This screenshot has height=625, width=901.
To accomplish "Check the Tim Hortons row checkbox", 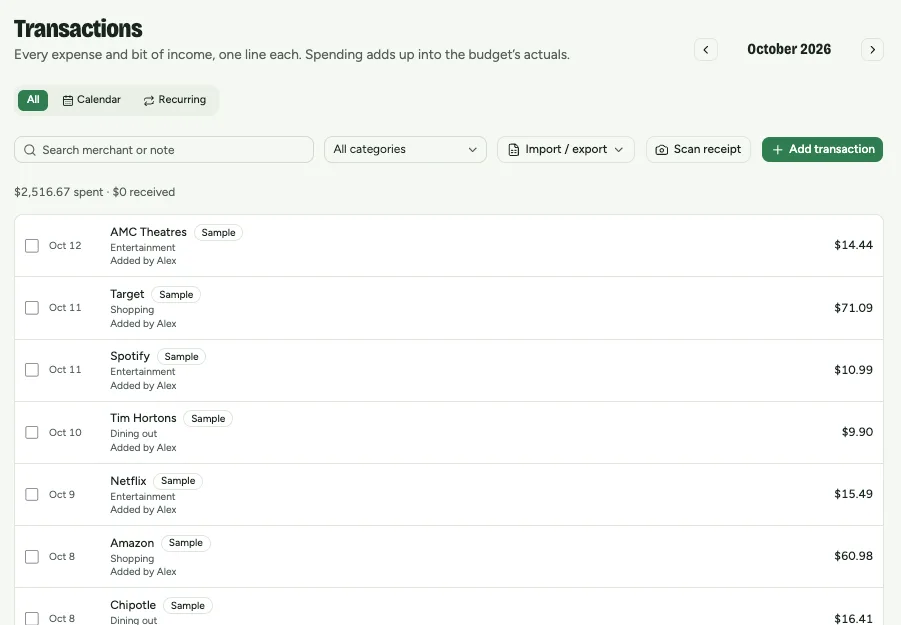I will pos(32,433).
